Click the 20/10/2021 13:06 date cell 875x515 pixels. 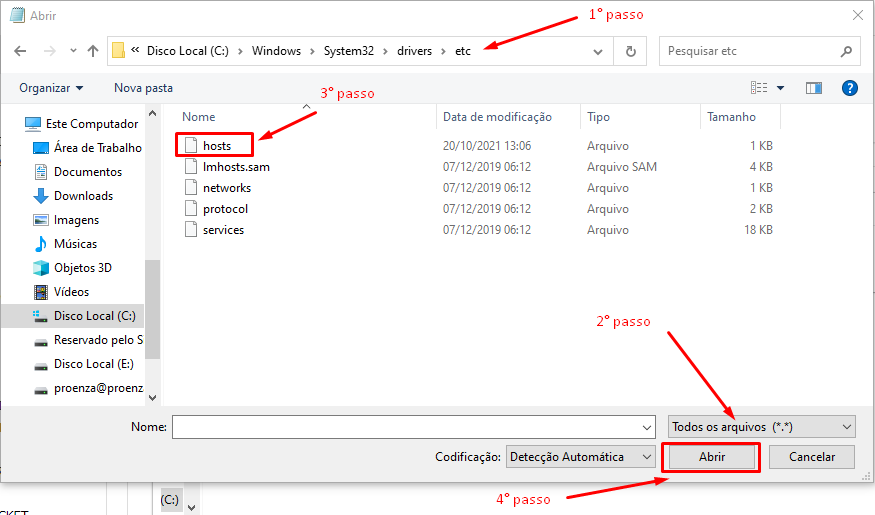click(x=487, y=146)
